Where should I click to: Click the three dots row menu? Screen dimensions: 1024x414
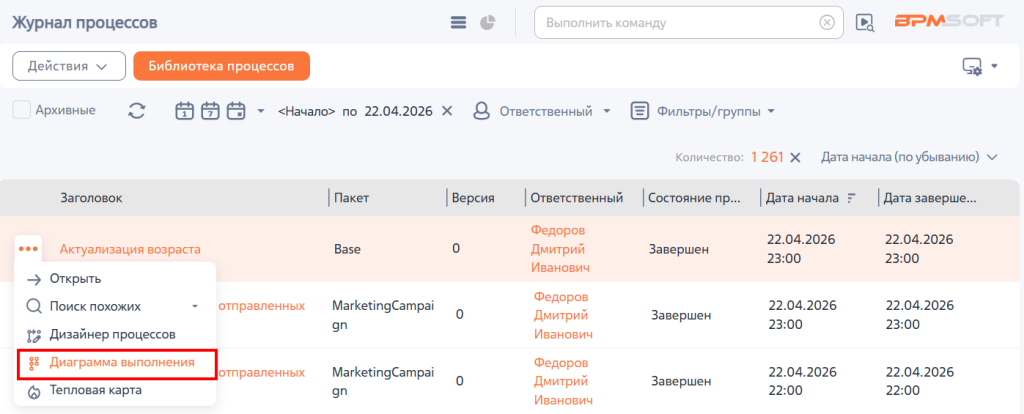(x=28, y=249)
